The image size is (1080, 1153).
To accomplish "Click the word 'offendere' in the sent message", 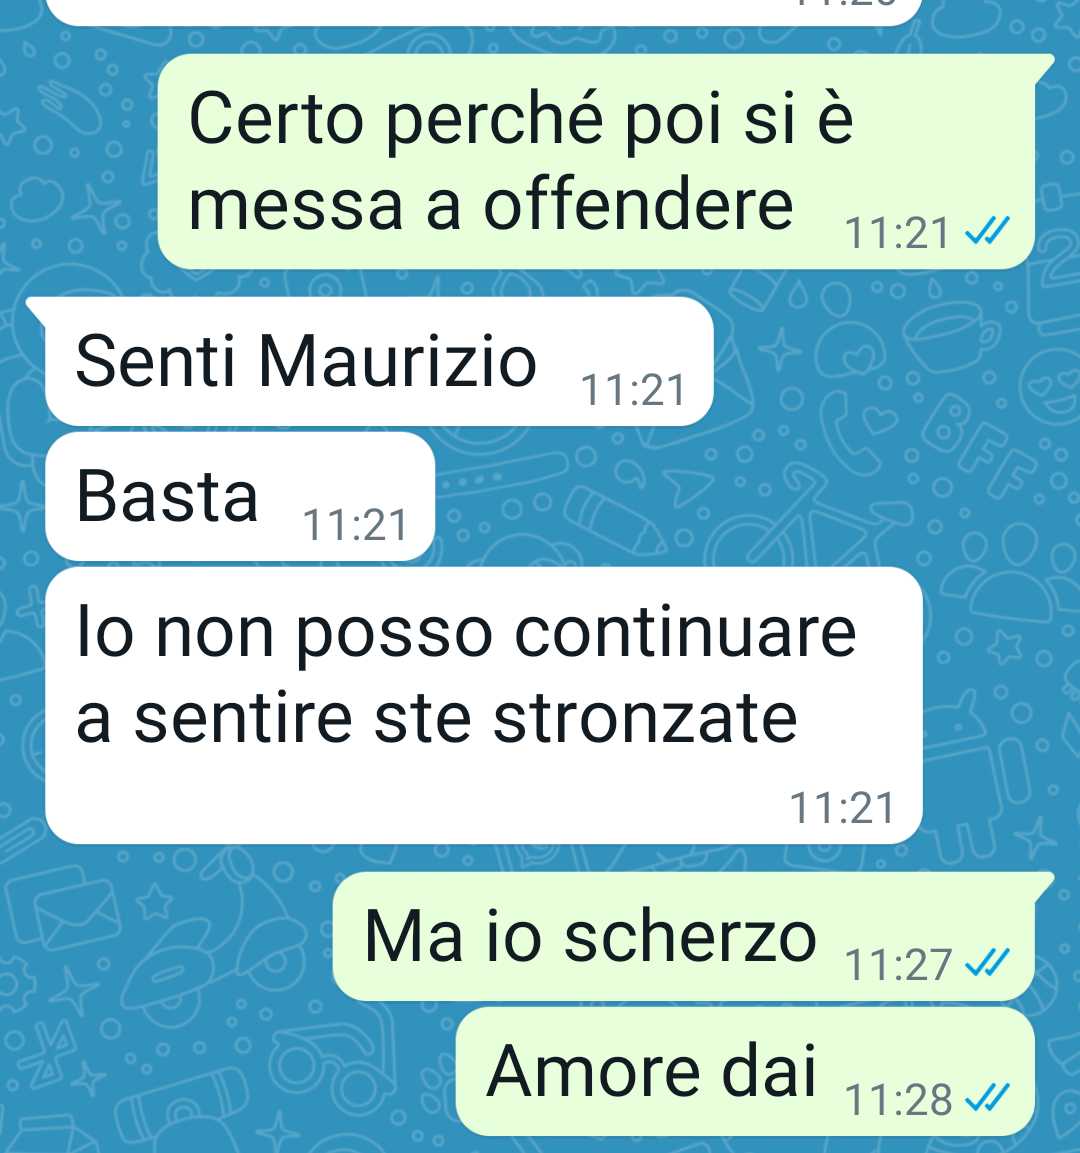I will (638, 204).
